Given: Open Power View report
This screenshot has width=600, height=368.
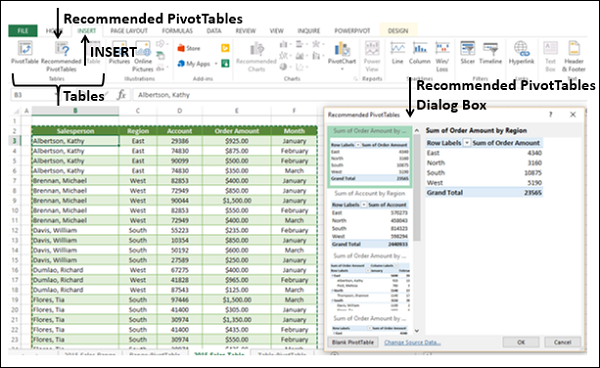Looking at the screenshot, I should click(x=372, y=56).
